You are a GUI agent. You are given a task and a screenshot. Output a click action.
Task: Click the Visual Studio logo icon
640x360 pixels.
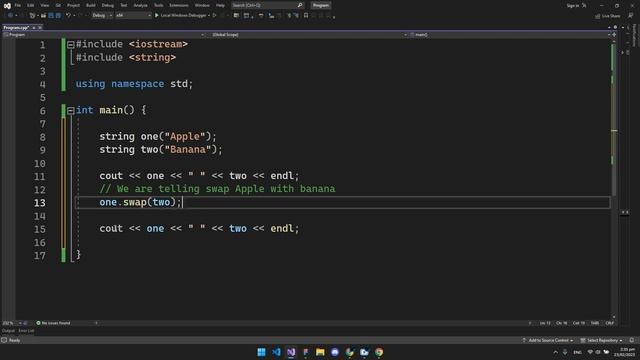pos(7,5)
